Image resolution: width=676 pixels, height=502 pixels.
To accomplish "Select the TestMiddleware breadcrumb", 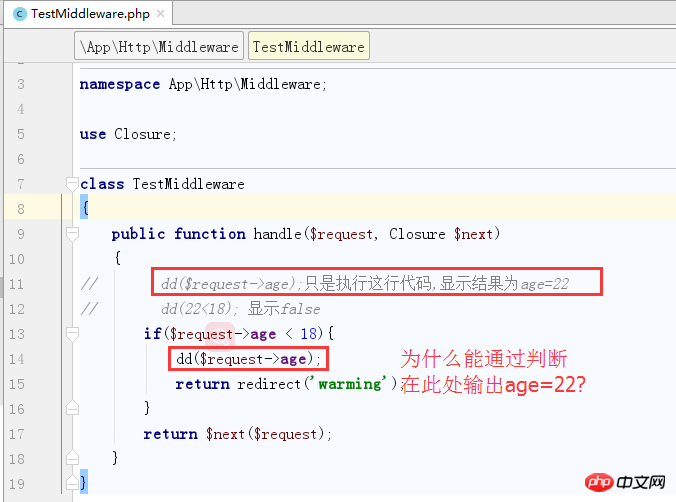I will click(309, 47).
